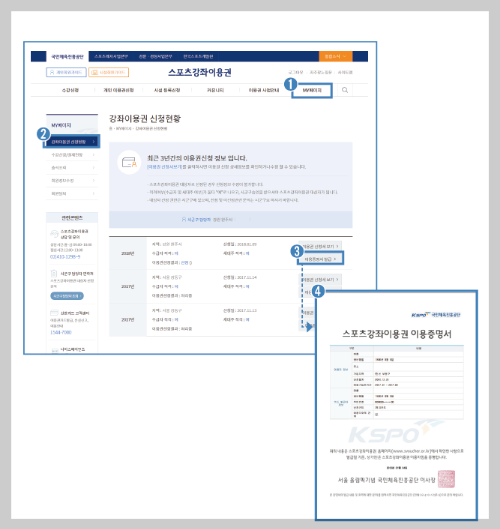Viewport: 500px width, 529px height.
Task: Click the KSPO logo at the certificate top
Action: [x=436, y=315]
